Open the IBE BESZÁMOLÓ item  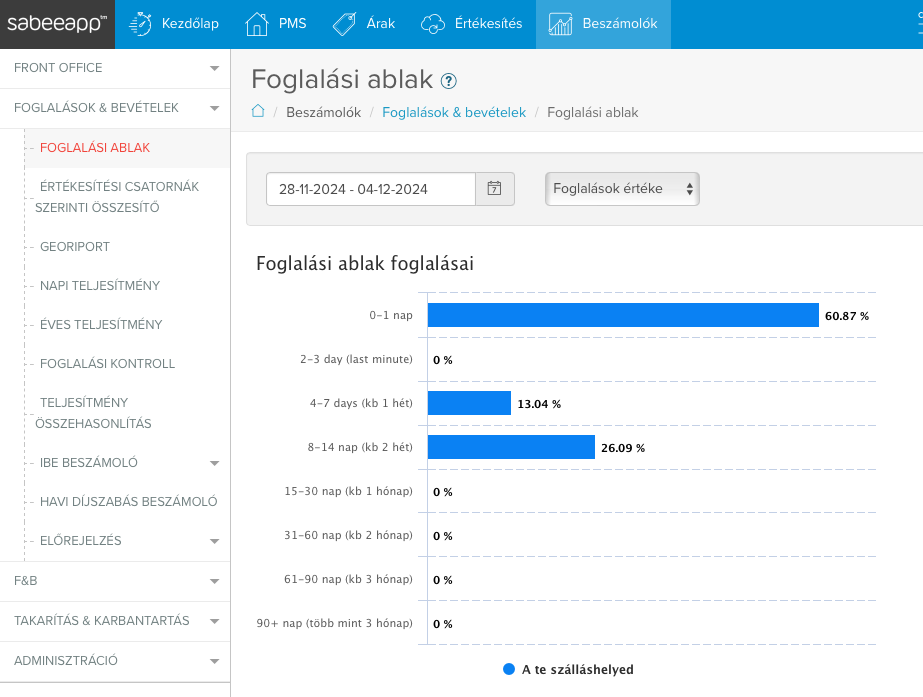point(88,463)
